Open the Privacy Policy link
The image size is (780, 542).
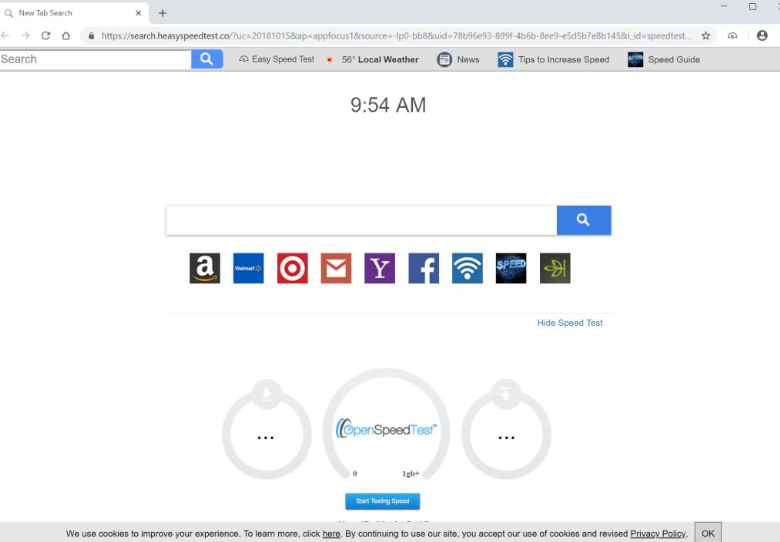point(658,534)
